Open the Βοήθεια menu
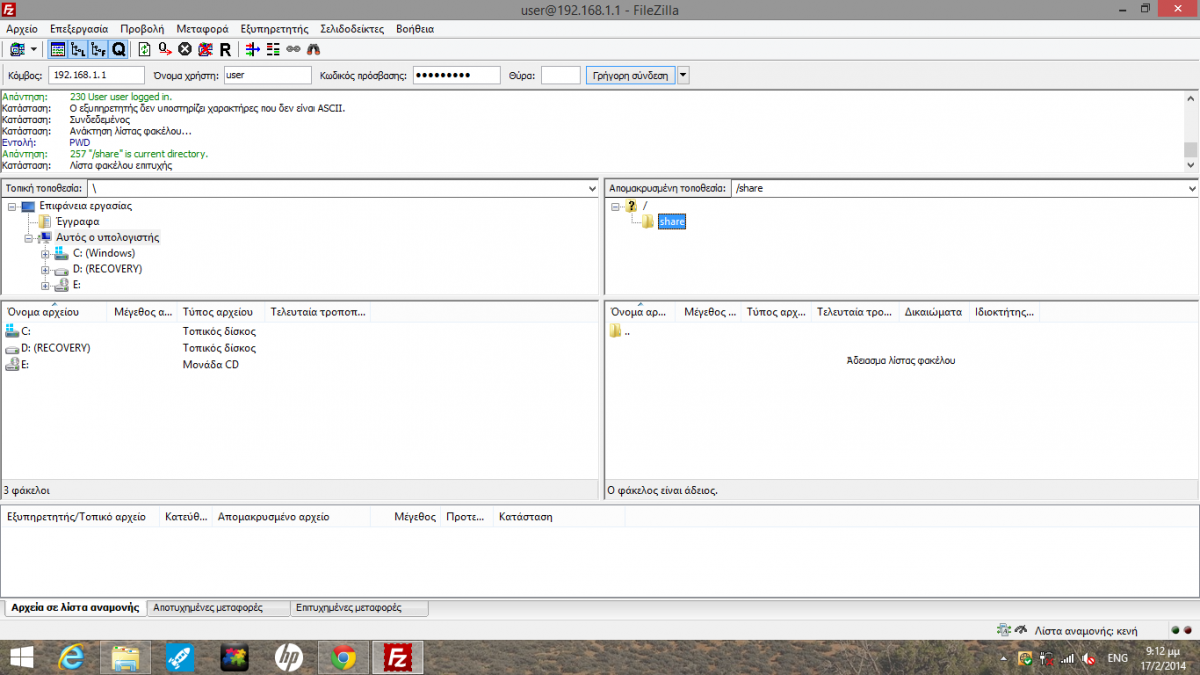The image size is (1200, 675). point(415,29)
